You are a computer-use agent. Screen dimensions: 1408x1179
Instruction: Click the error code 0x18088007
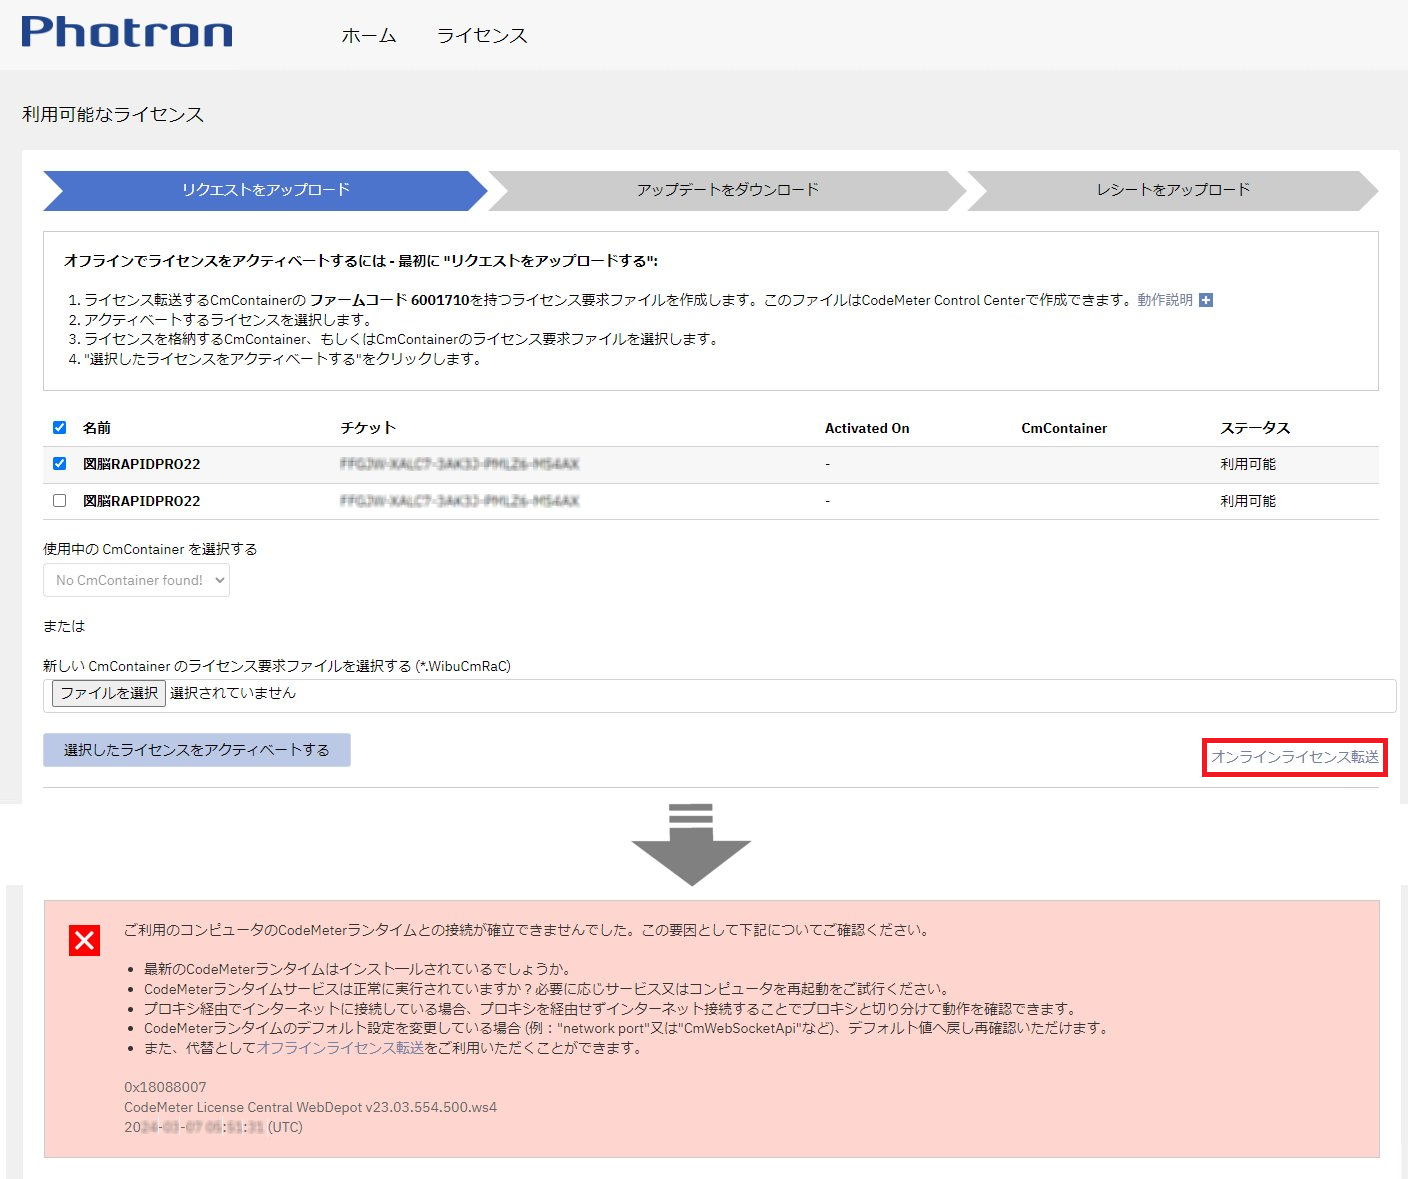tap(165, 1087)
